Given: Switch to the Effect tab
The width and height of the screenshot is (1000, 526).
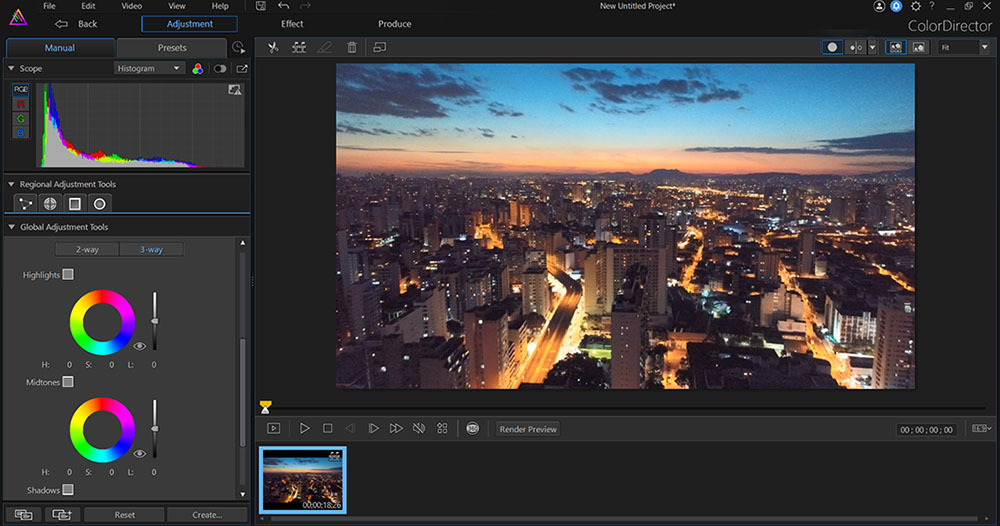Looking at the screenshot, I should pyautogui.click(x=292, y=24).
